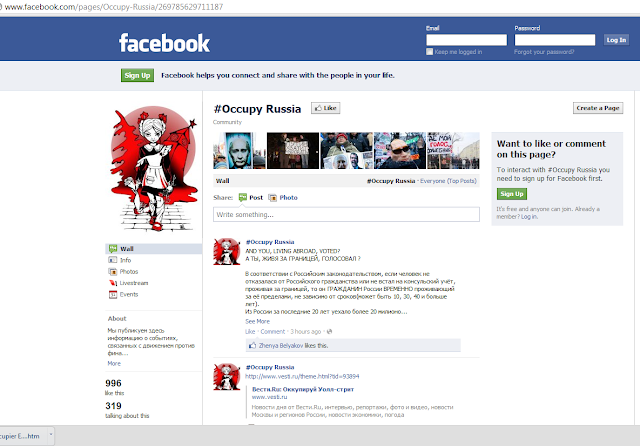Focus the Email input field
Viewport: 640px width, 446px height.
click(x=467, y=40)
